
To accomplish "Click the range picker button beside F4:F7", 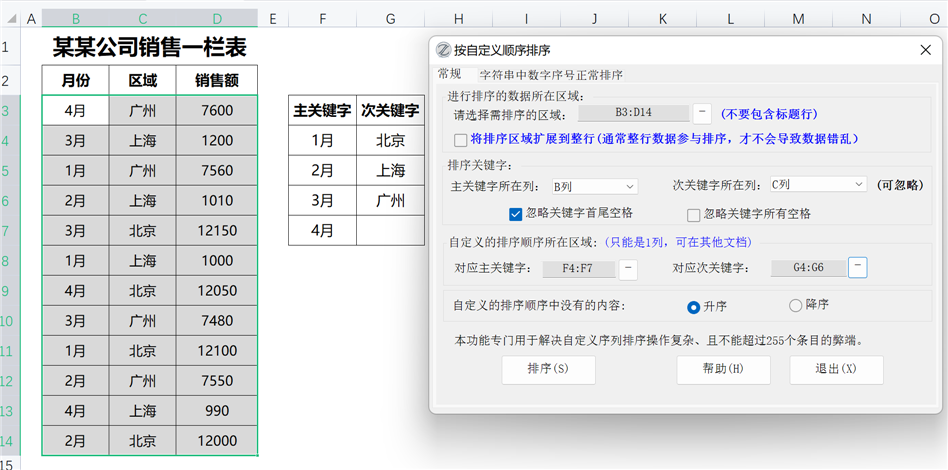I will point(628,268).
